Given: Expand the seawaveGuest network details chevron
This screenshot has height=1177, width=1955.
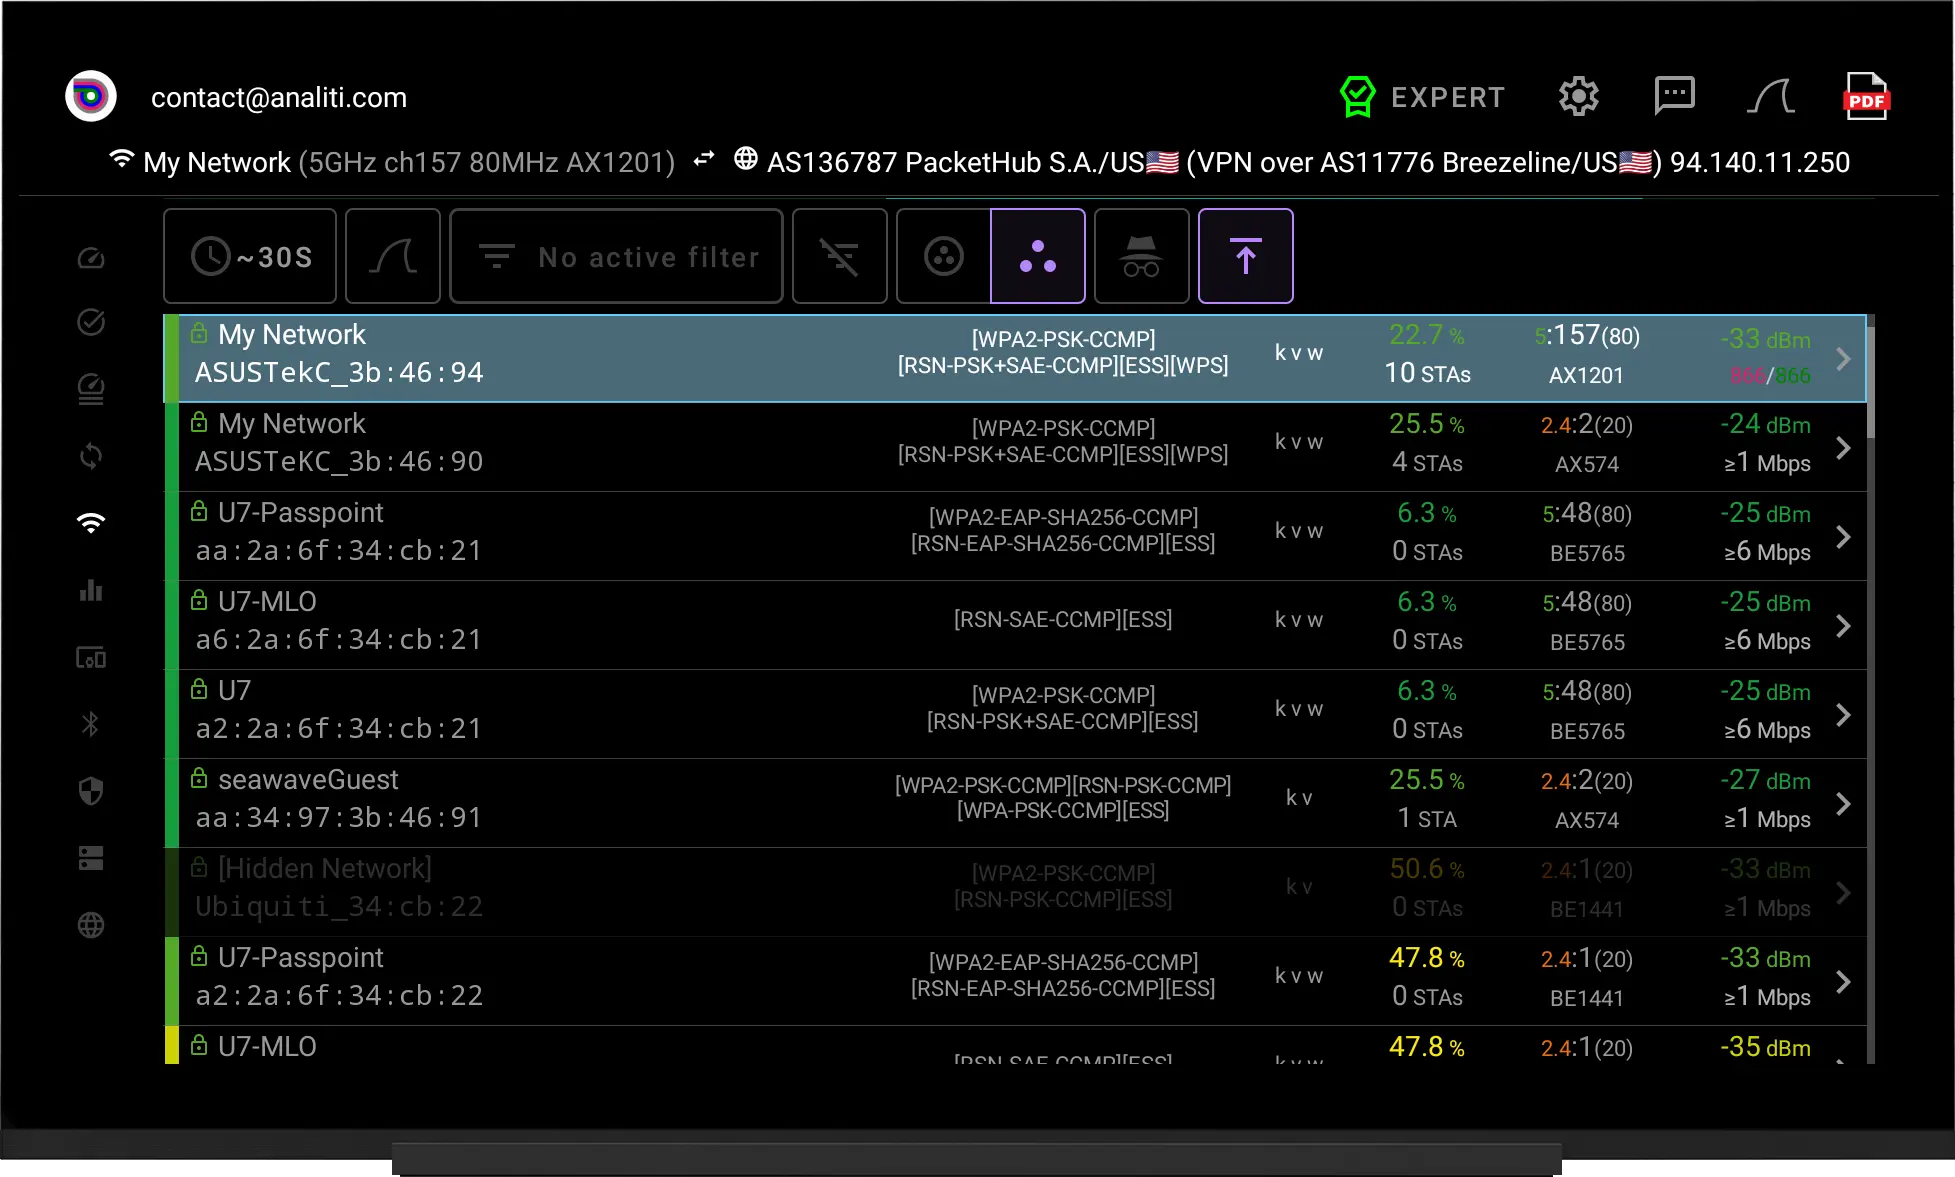Looking at the screenshot, I should 1843,804.
